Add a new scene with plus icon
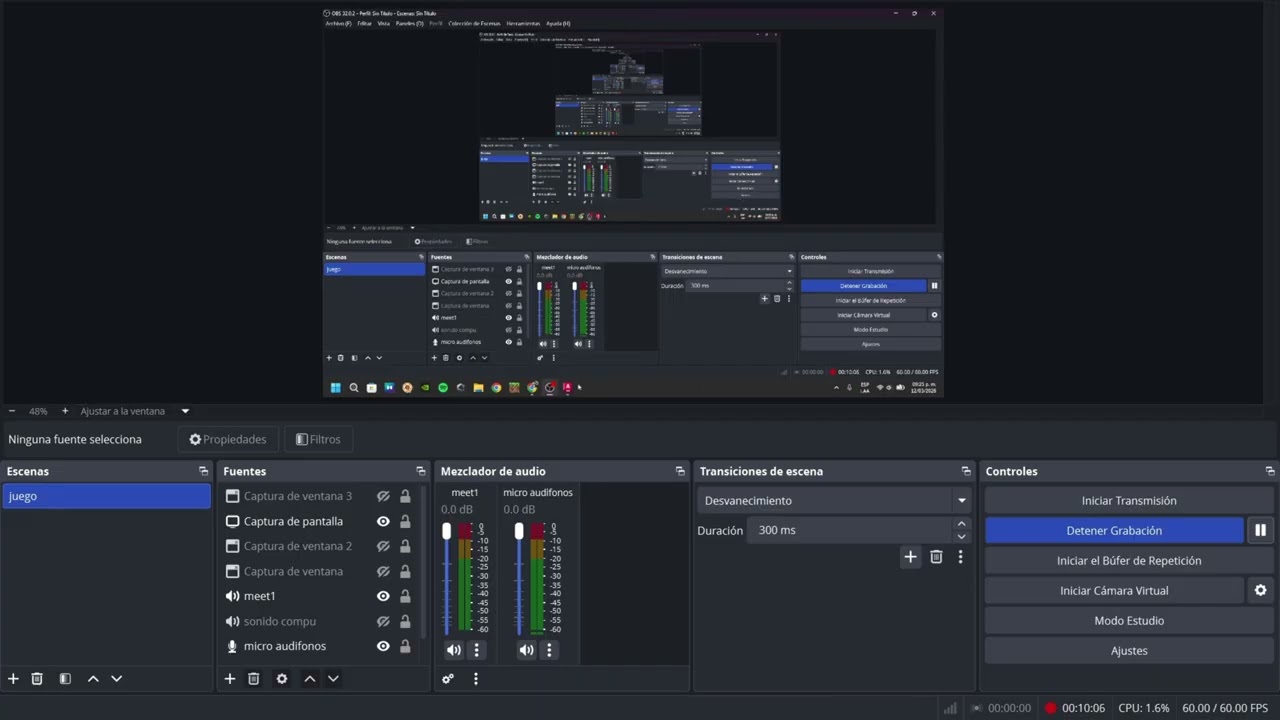 pyautogui.click(x=13, y=678)
